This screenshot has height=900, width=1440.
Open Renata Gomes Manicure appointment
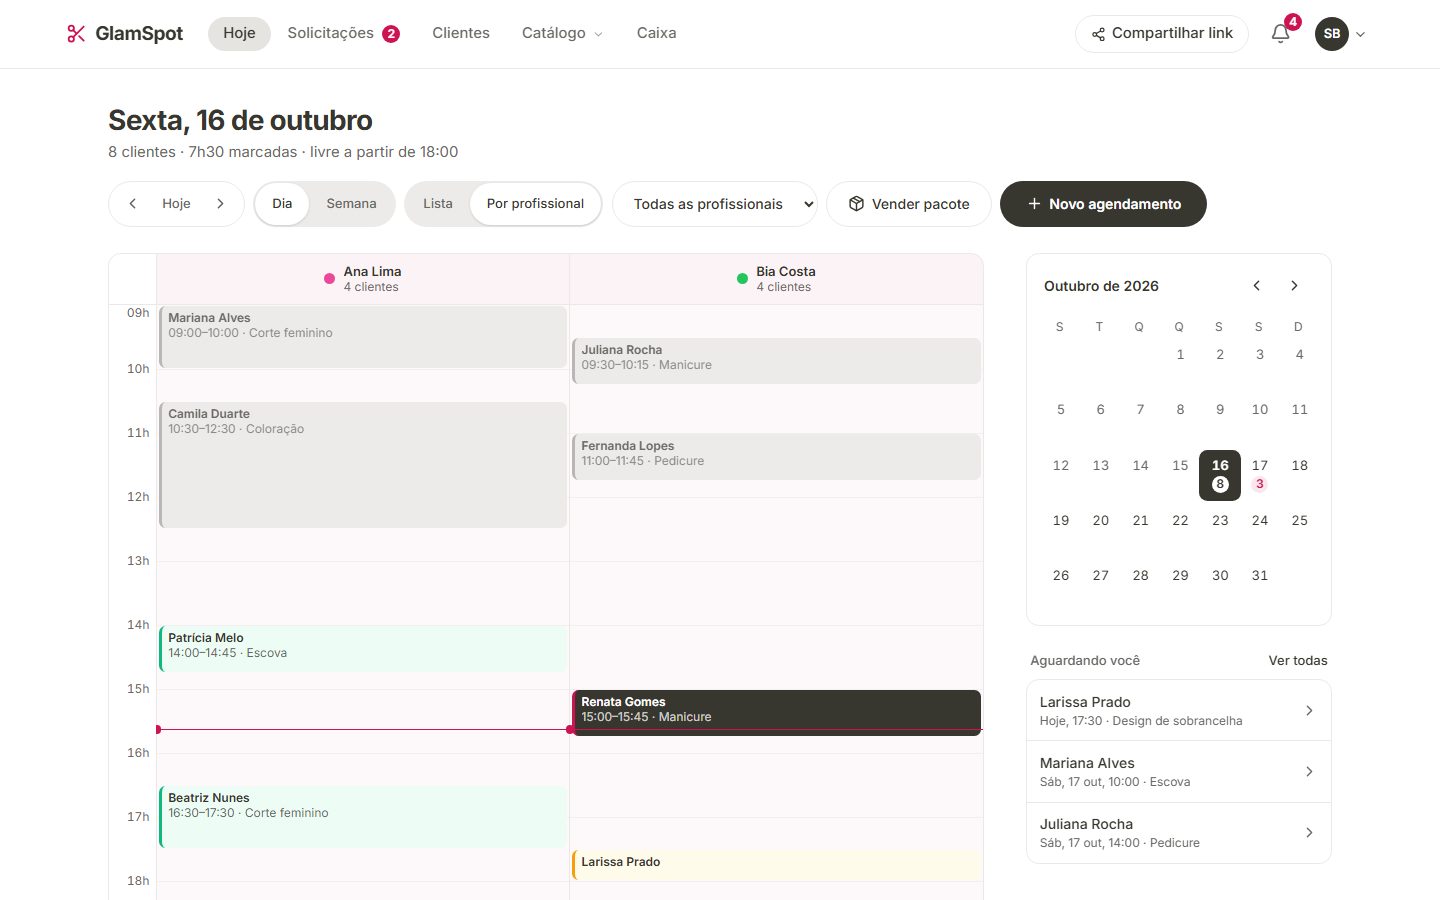pos(776,712)
